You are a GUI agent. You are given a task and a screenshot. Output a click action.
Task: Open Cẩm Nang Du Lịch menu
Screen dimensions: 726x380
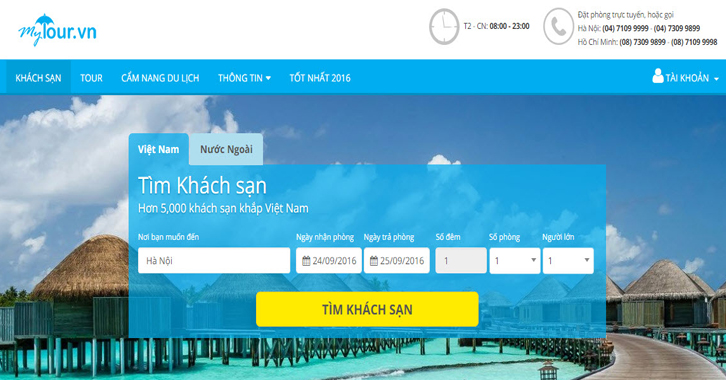point(160,78)
